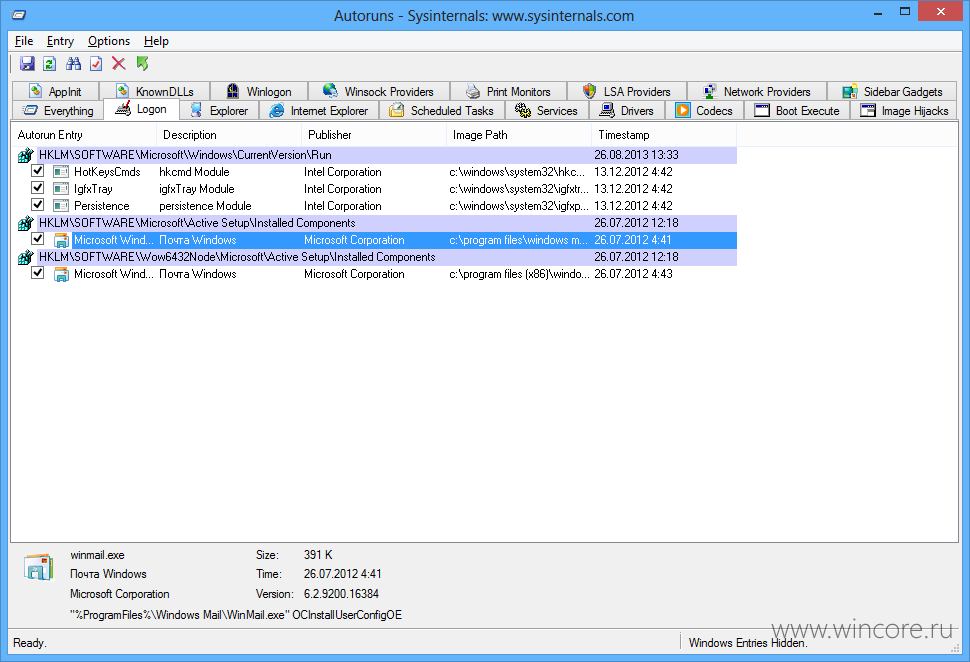Click the Save toolbar icon
The image size is (970, 662).
coord(27,63)
